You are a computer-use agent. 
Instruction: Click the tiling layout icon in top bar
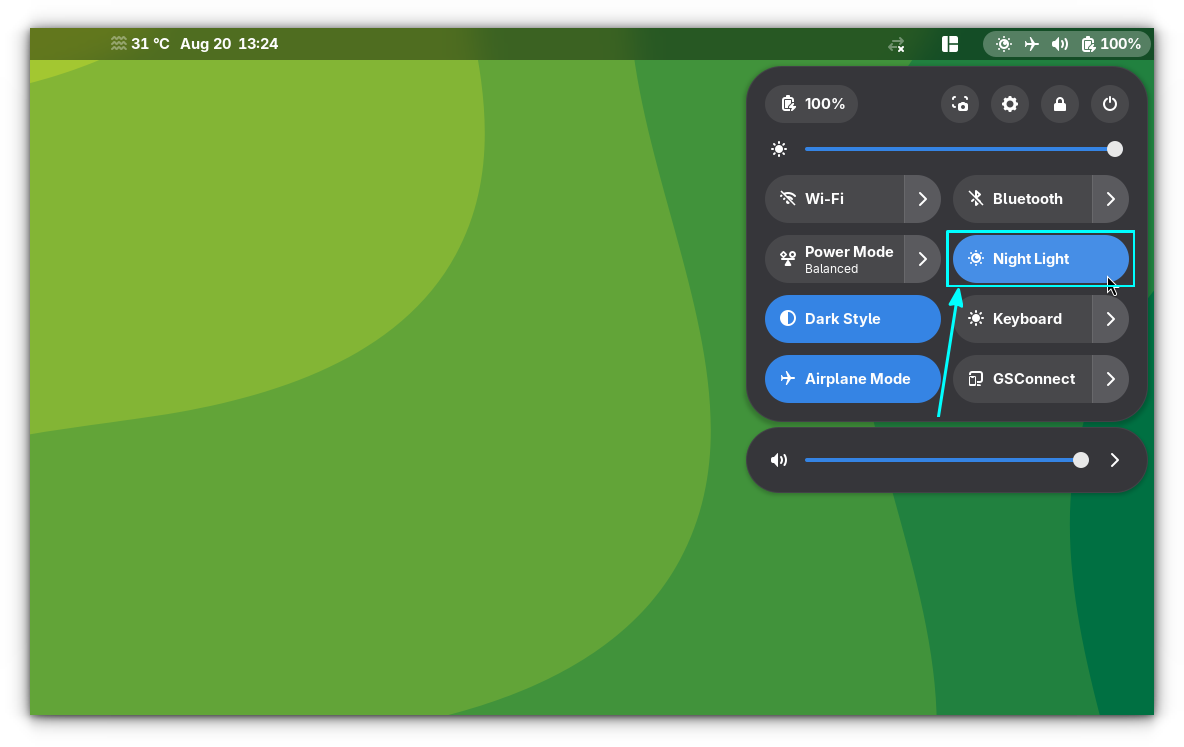(950, 45)
